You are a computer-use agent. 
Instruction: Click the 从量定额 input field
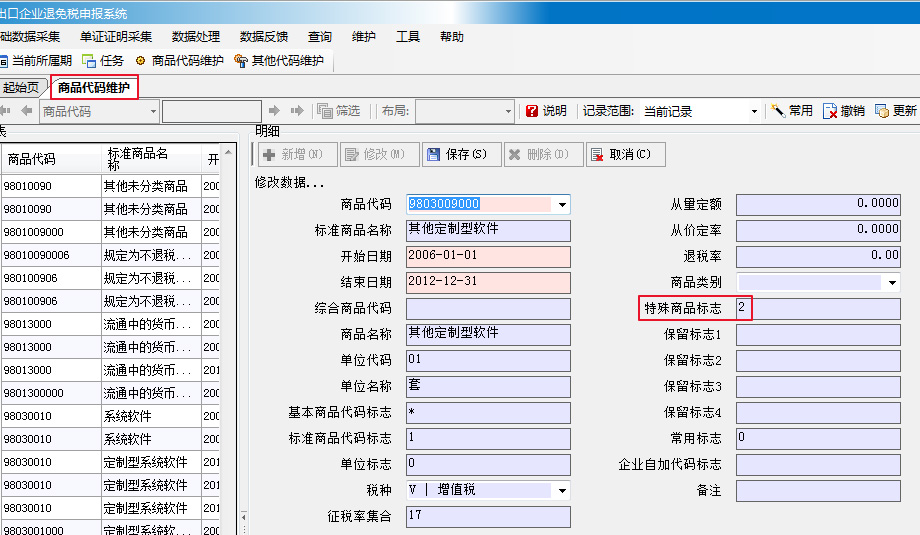coord(818,205)
